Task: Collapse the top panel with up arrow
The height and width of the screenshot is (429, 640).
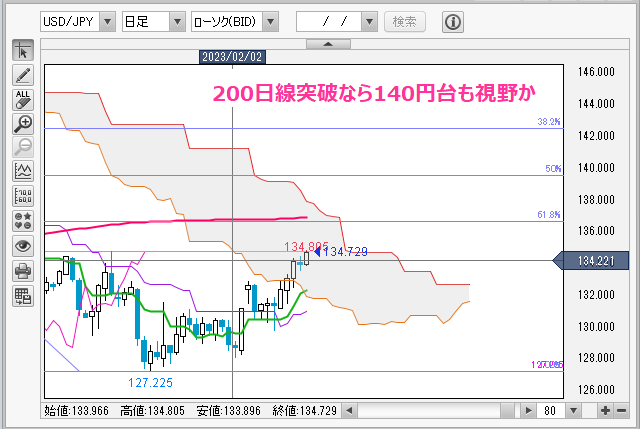Action: [x=328, y=44]
